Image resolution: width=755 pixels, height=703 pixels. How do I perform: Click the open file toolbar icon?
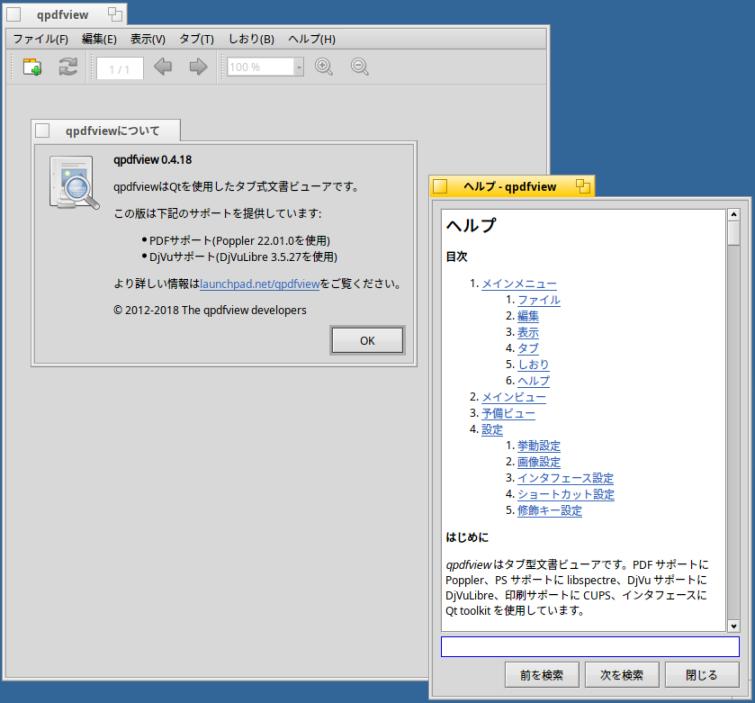click(32, 66)
